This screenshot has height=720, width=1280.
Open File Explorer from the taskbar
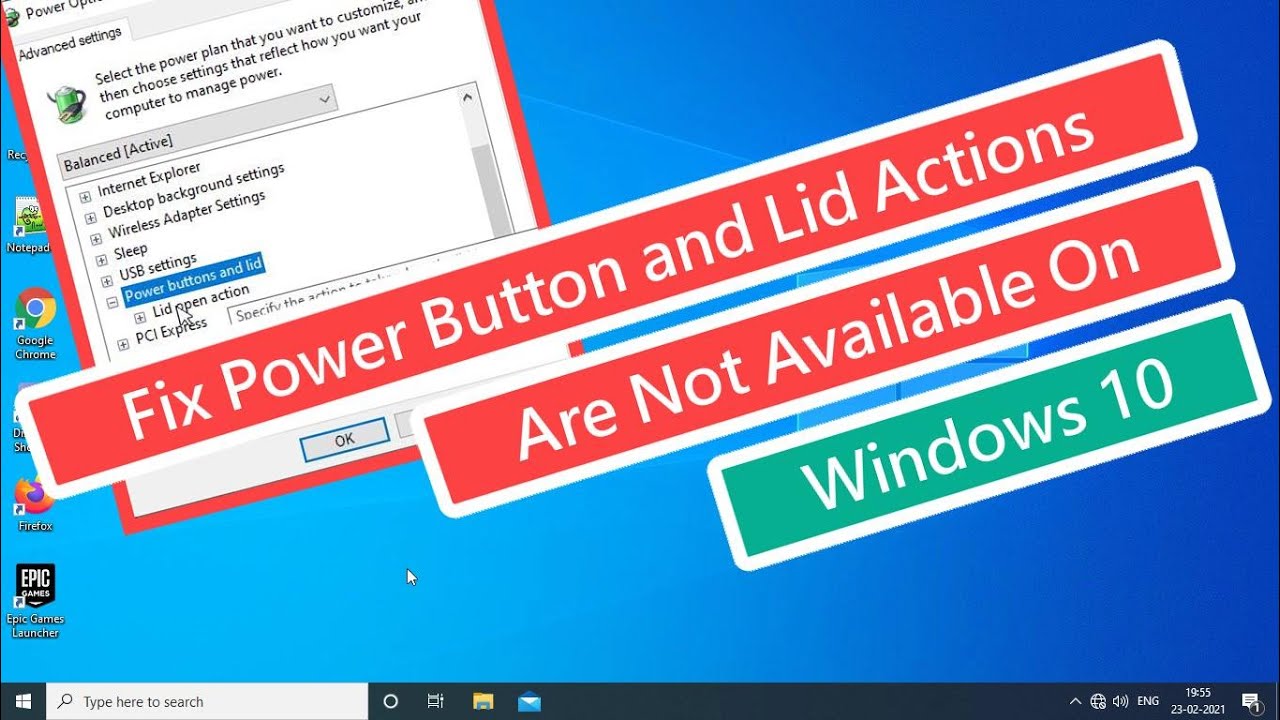pos(483,701)
